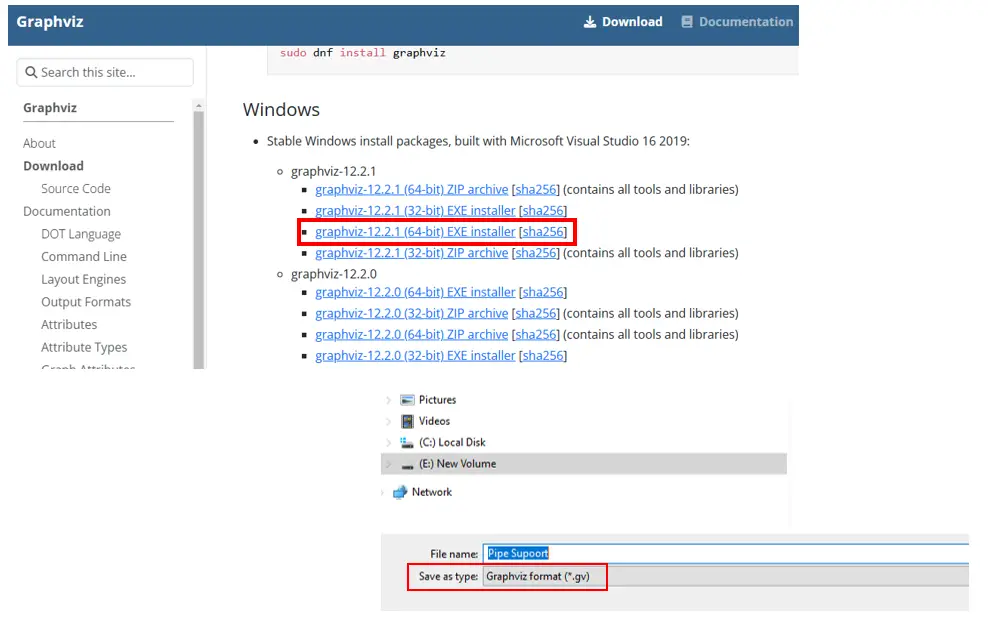Expand the Pictures tree node

[388, 400]
